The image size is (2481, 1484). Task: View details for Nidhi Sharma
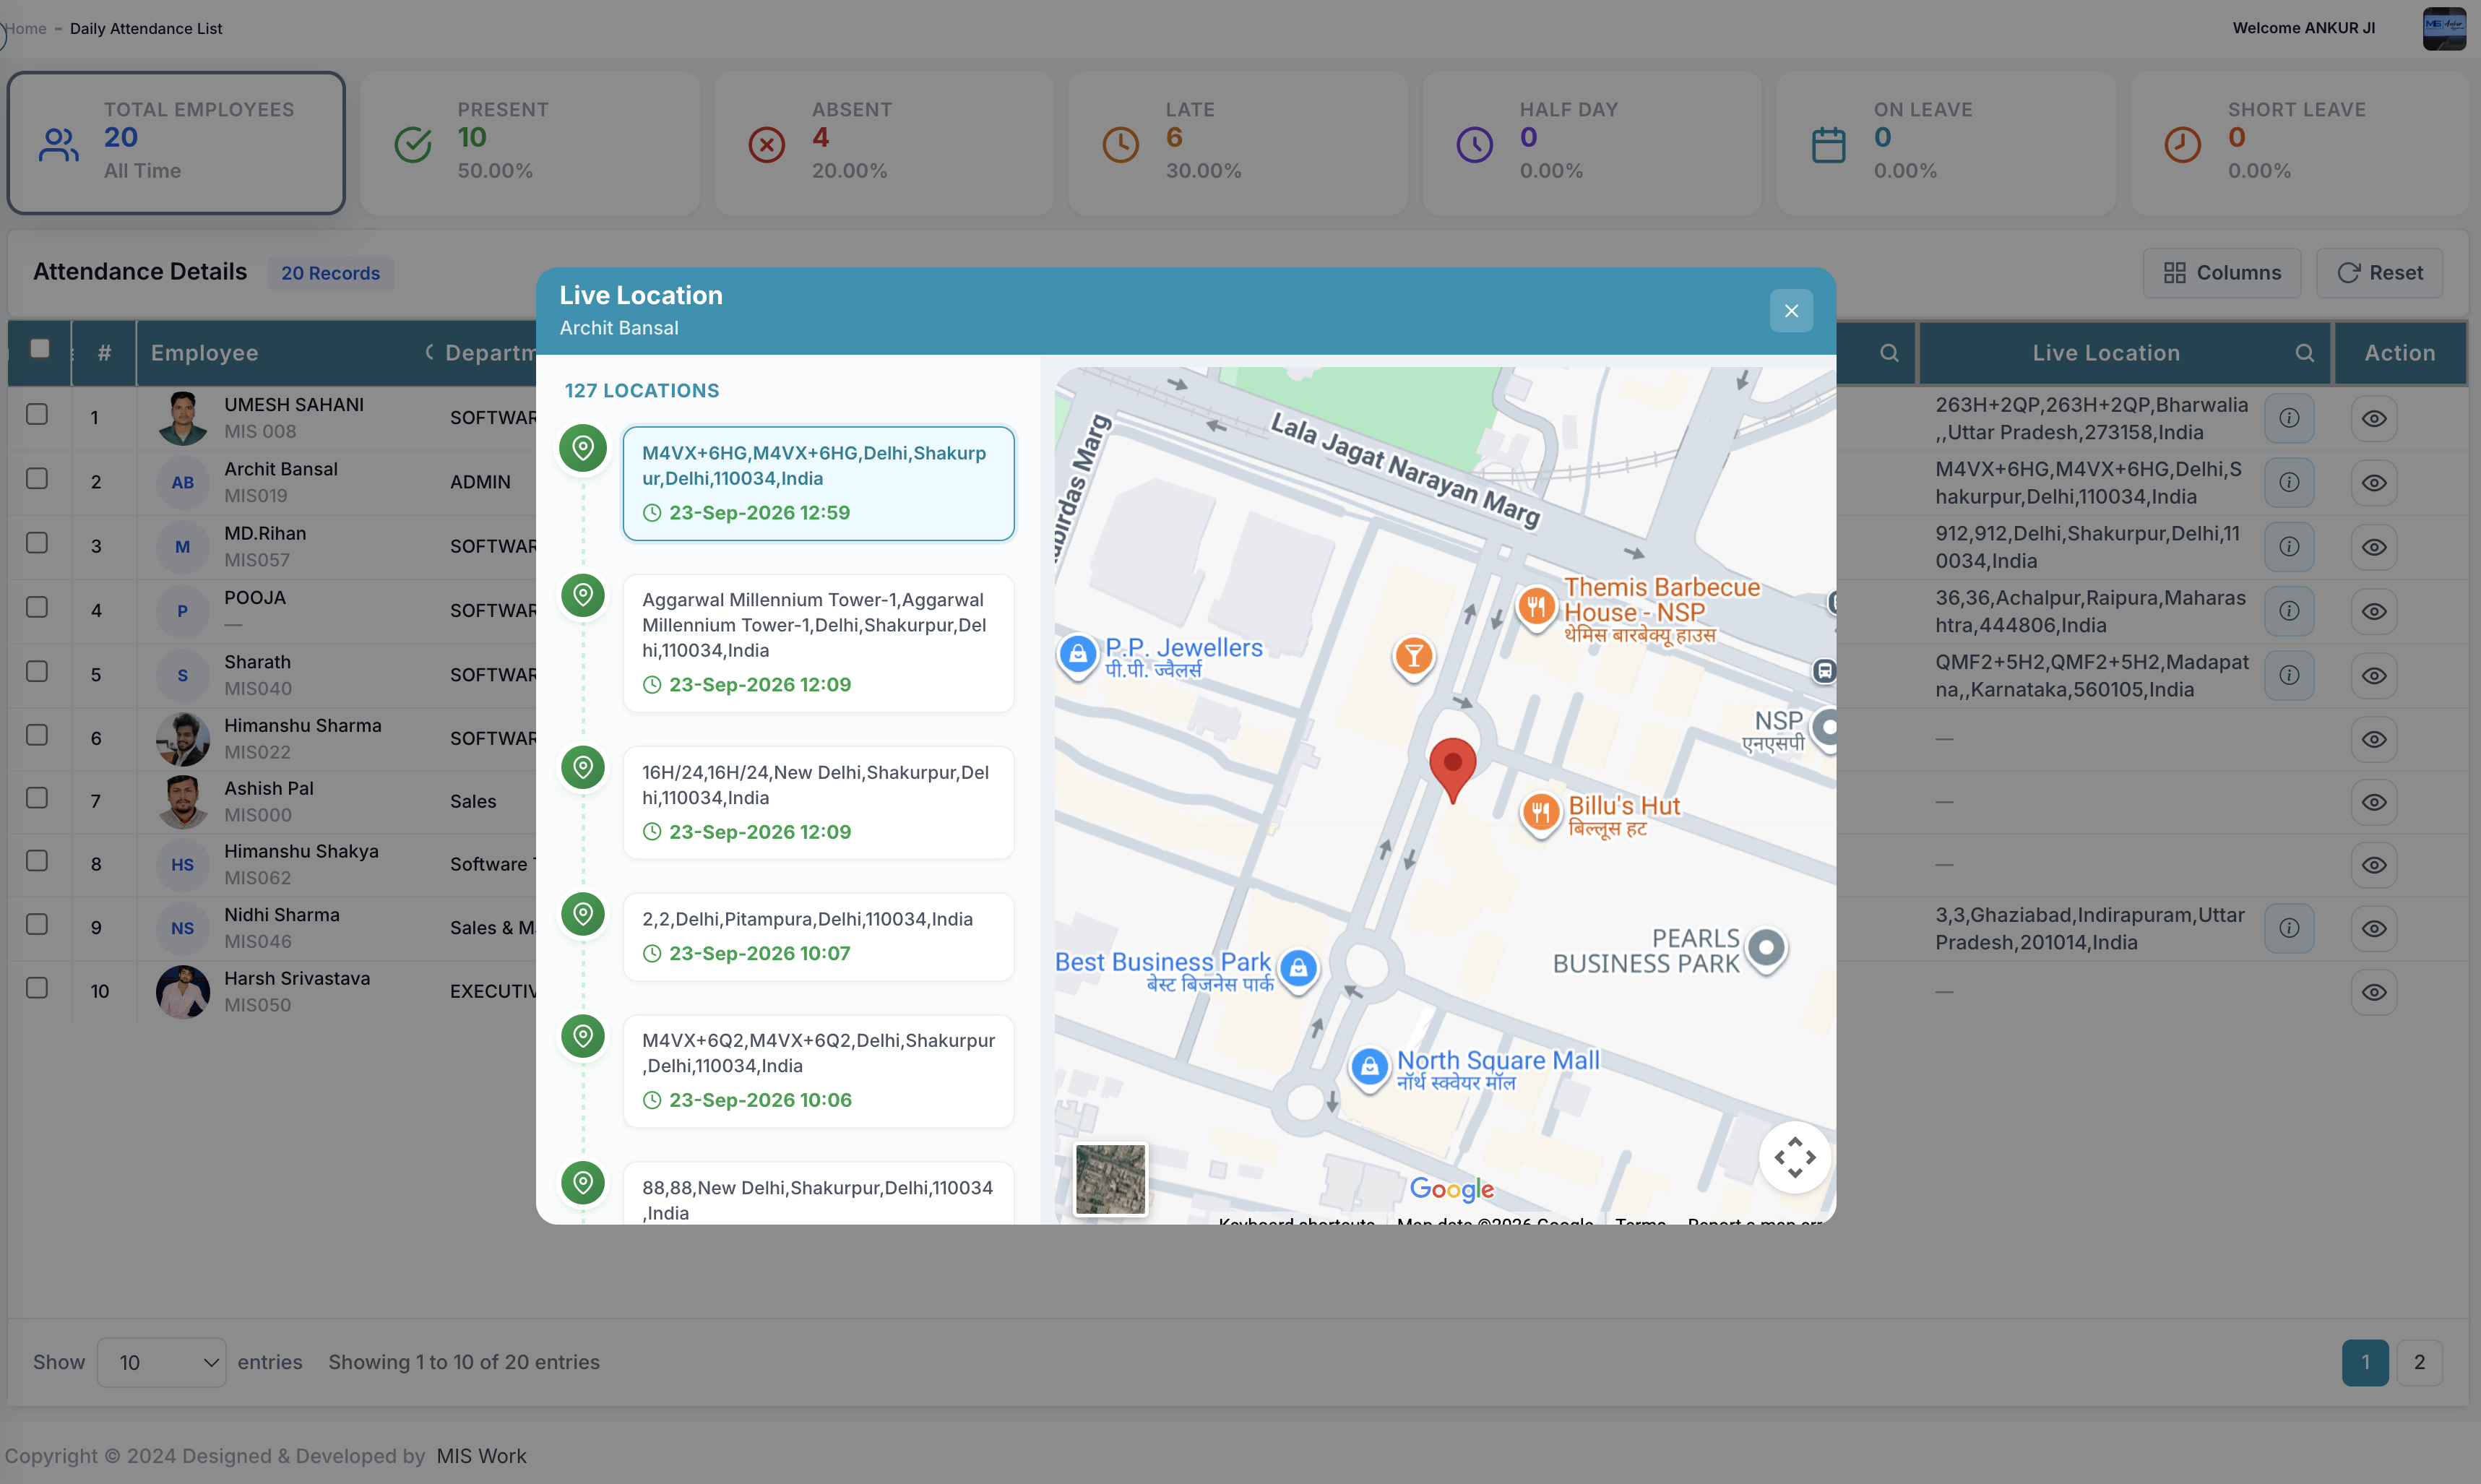pyautogui.click(x=2373, y=929)
